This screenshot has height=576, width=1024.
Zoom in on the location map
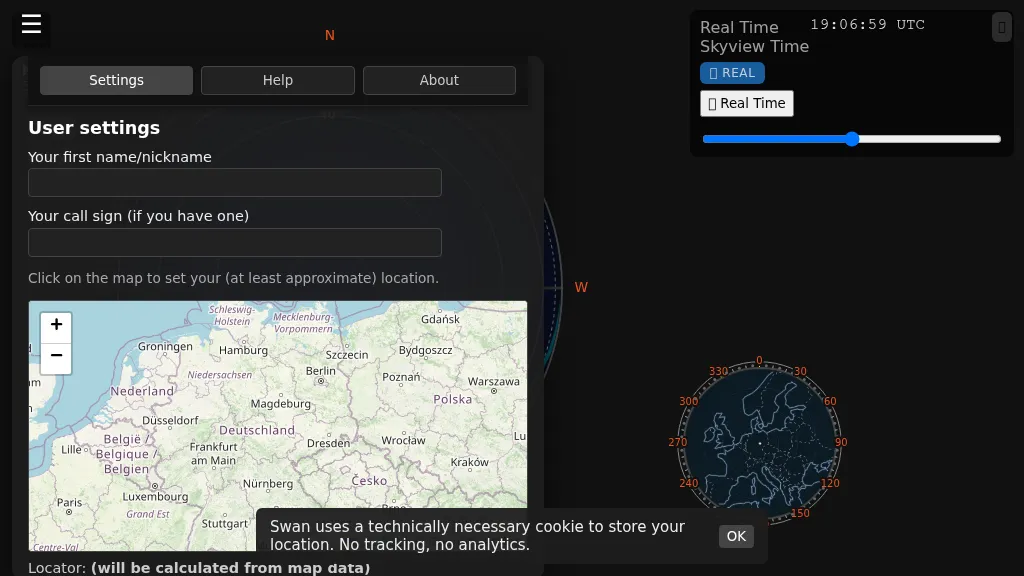[x=56, y=325]
